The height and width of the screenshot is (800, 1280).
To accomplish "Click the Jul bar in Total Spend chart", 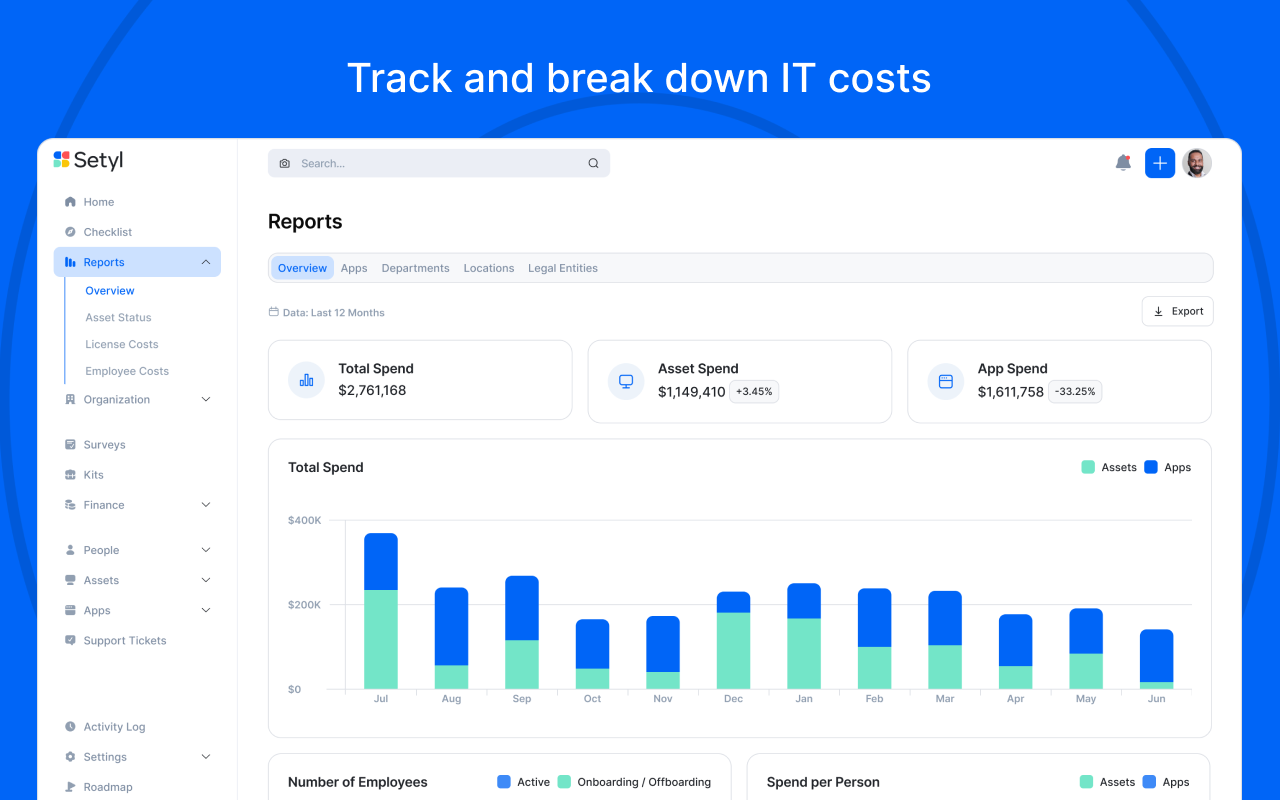I will [x=381, y=611].
